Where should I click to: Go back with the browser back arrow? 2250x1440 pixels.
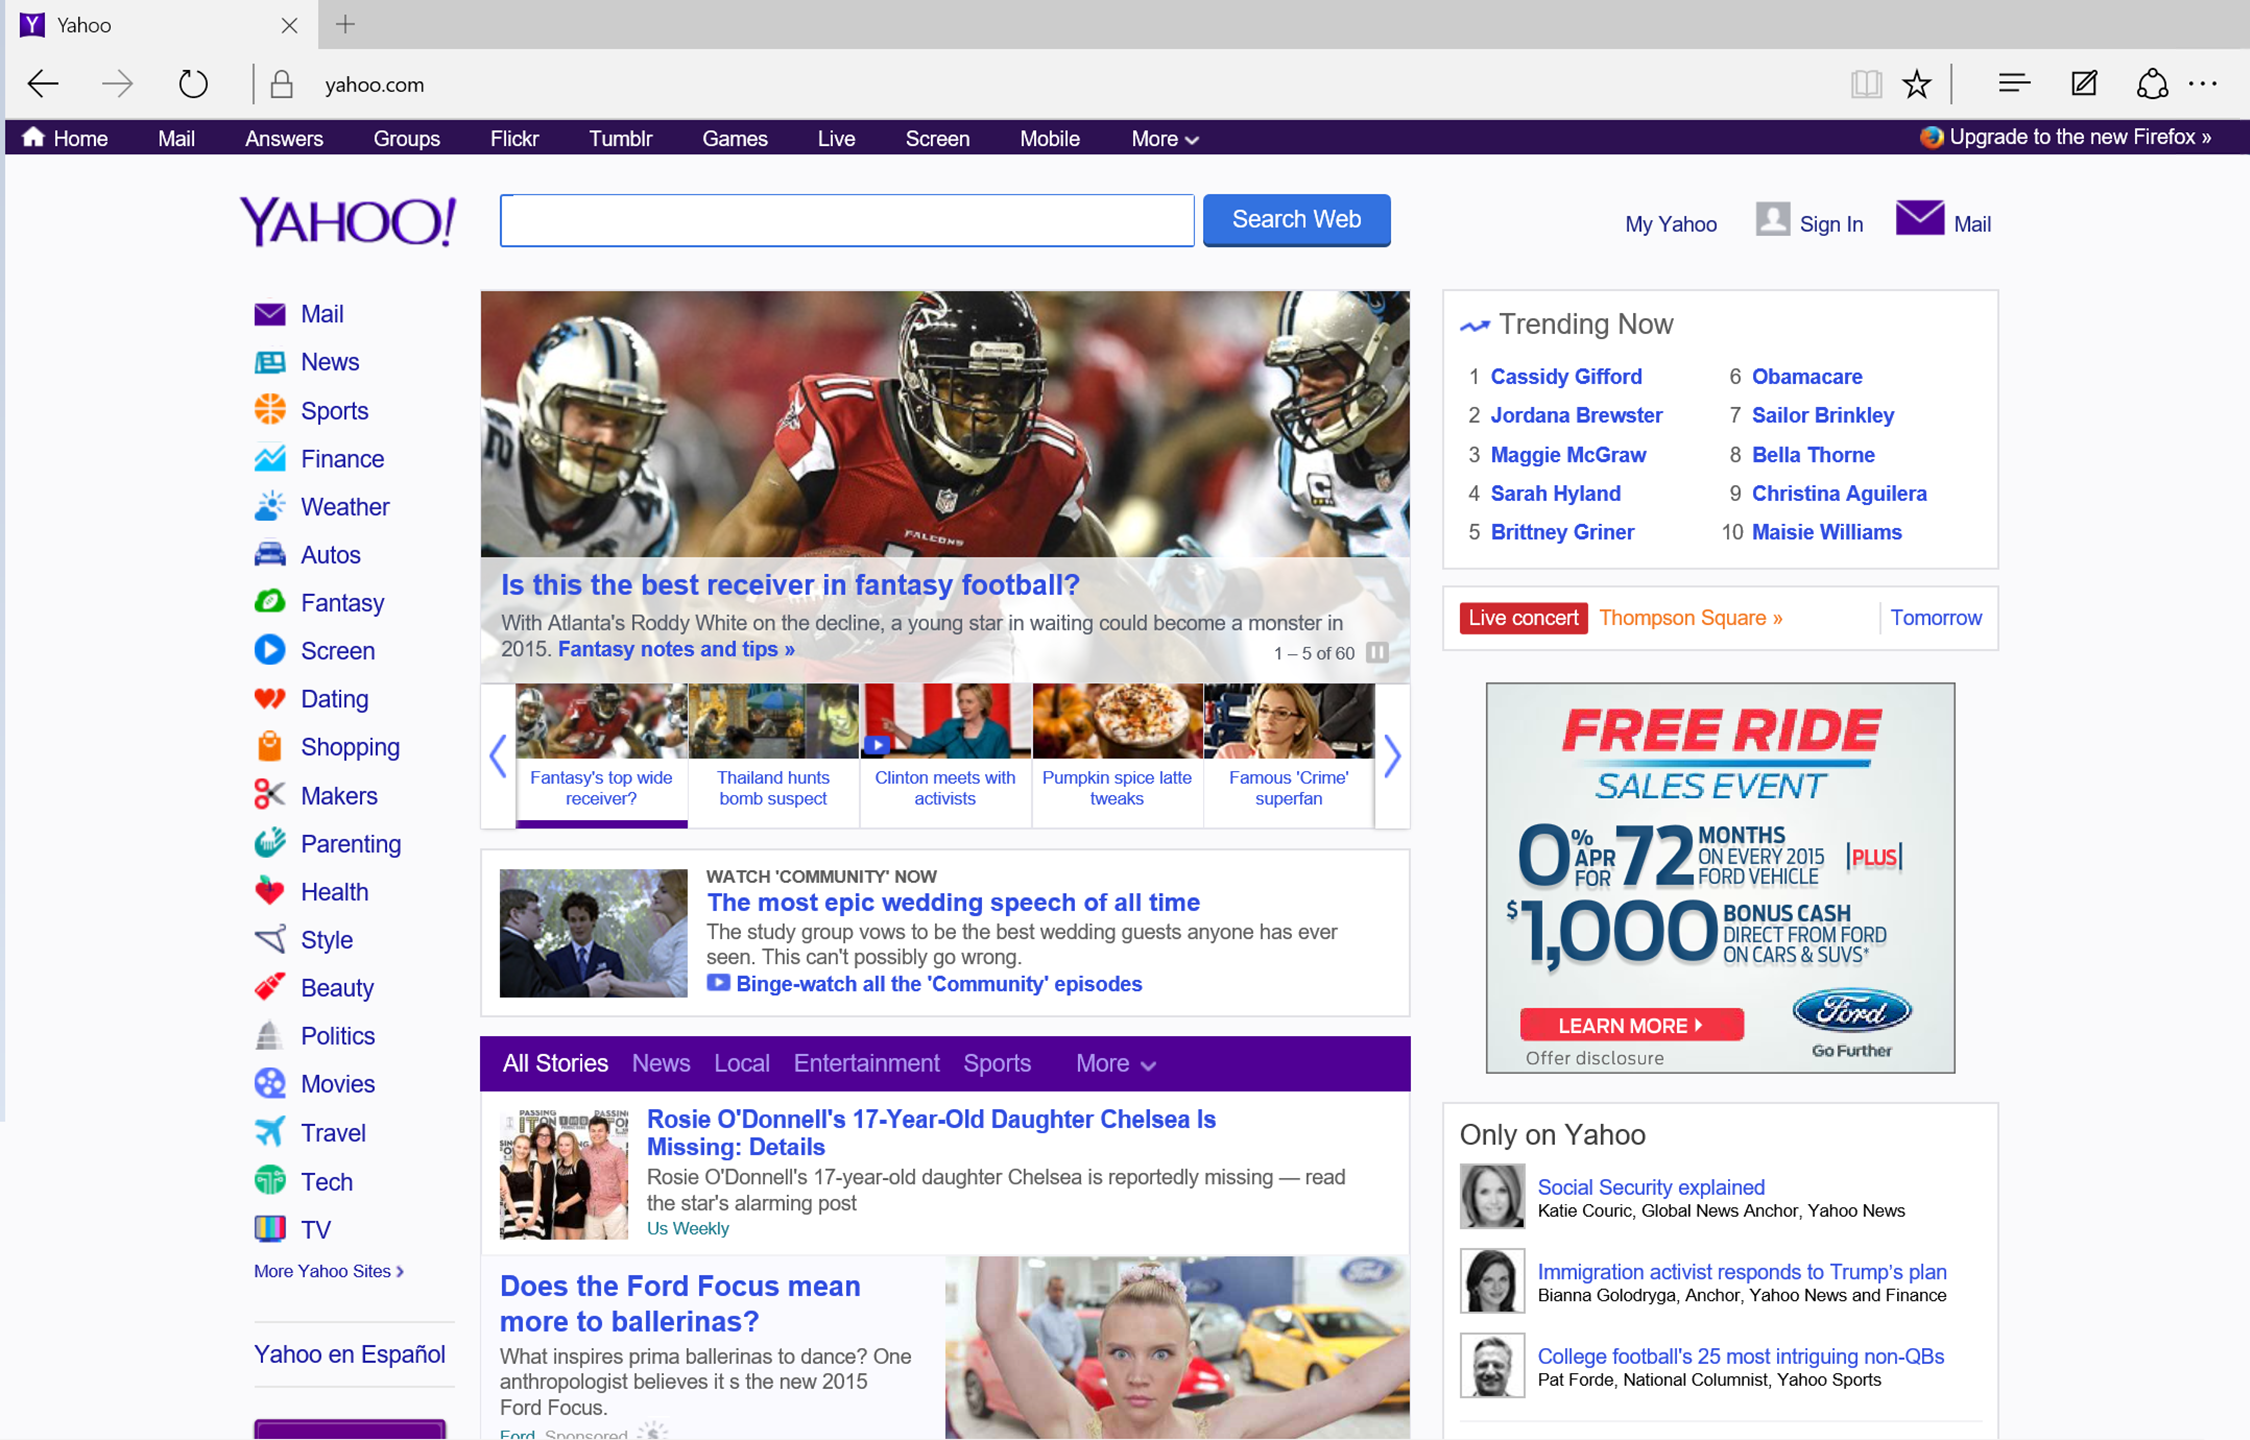[x=43, y=84]
